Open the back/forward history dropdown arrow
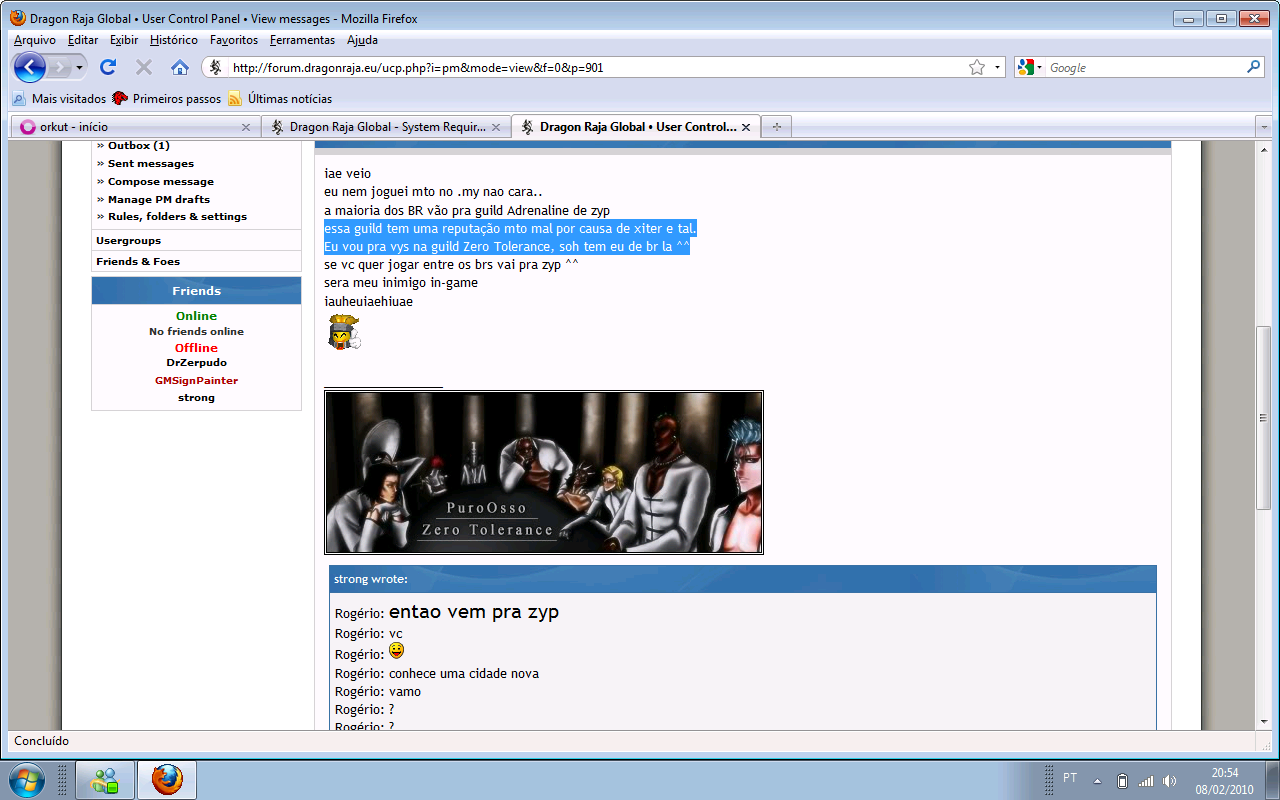 tap(80, 67)
